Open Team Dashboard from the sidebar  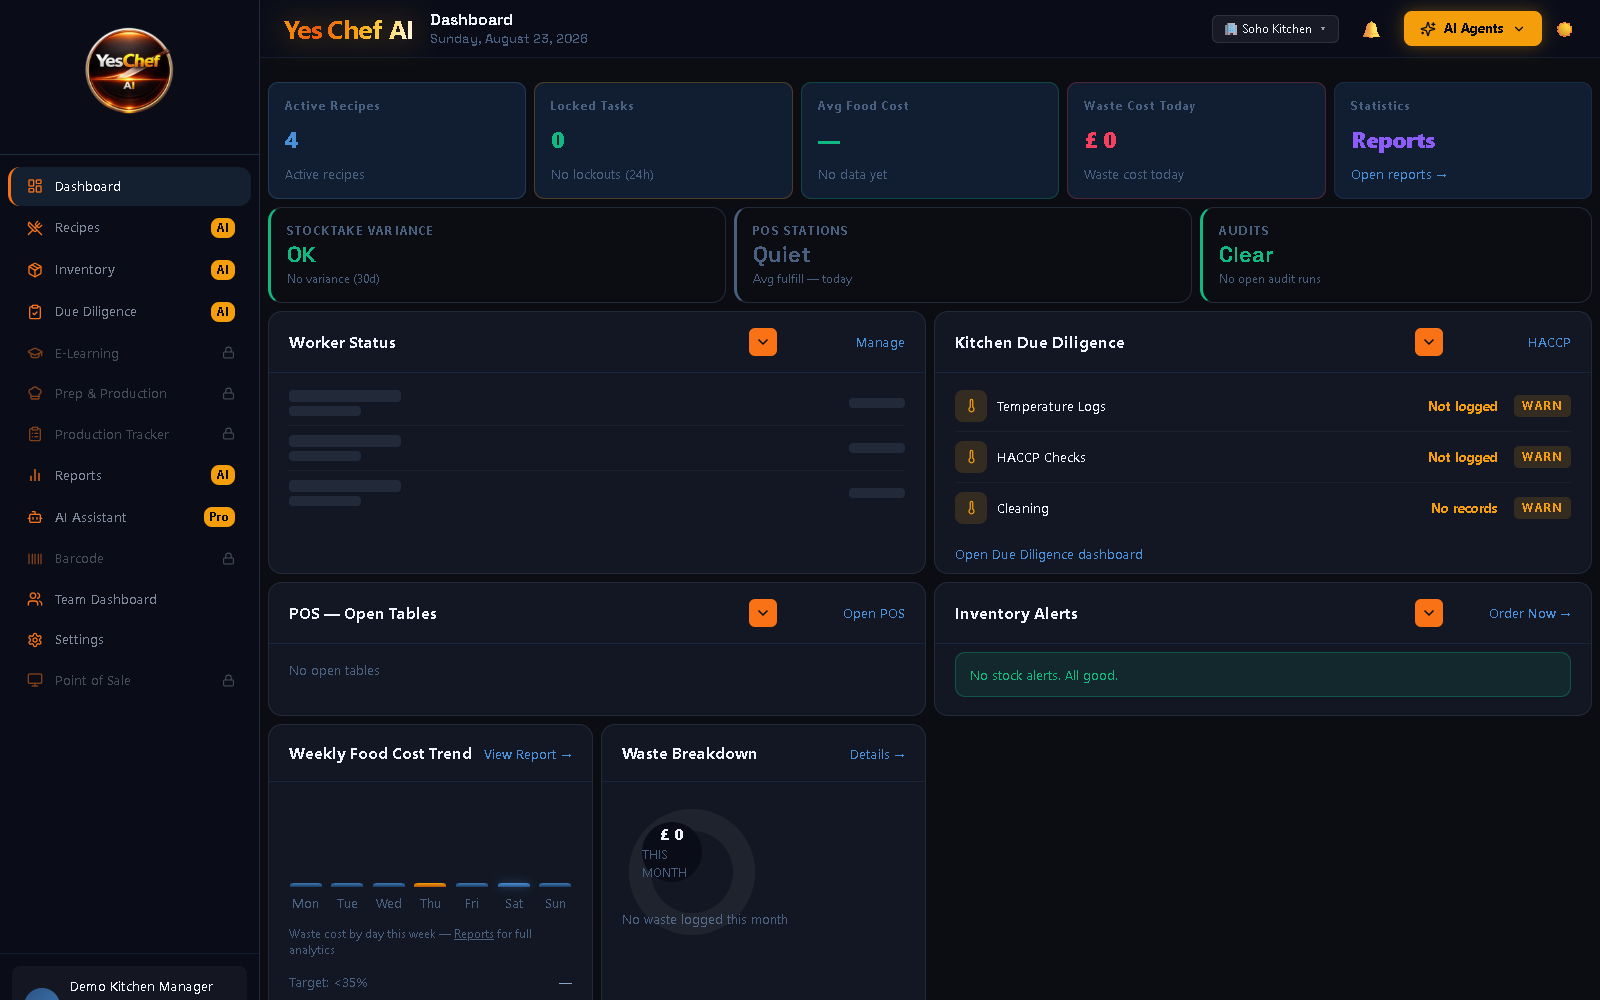coord(129,599)
